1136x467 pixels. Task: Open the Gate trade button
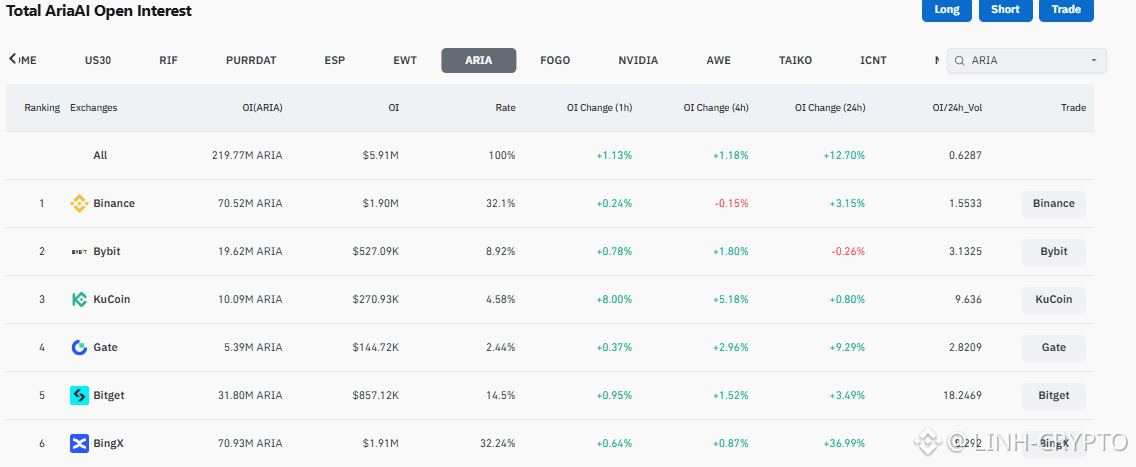[x=1053, y=348]
